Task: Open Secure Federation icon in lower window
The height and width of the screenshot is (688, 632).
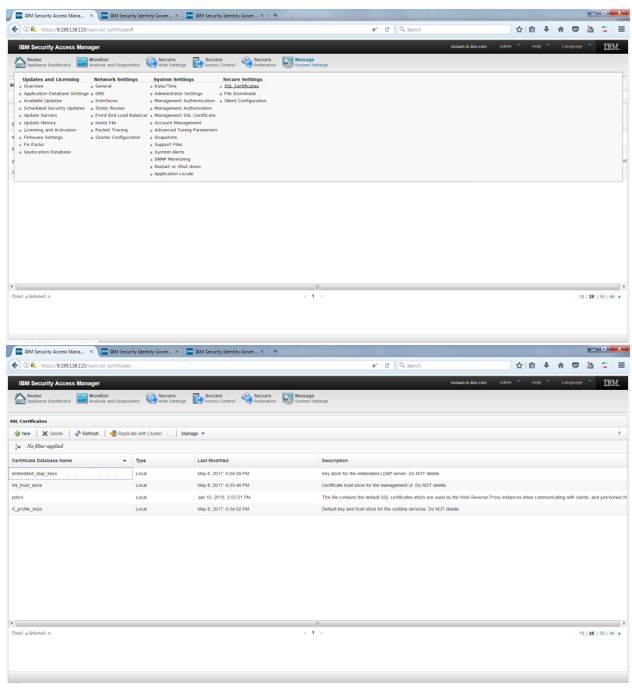Action: point(247,398)
